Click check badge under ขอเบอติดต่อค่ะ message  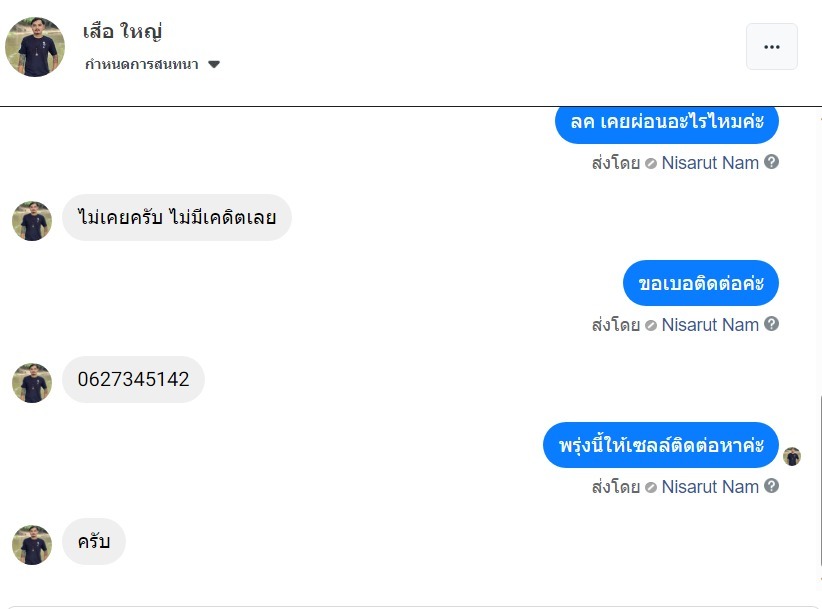tap(651, 325)
